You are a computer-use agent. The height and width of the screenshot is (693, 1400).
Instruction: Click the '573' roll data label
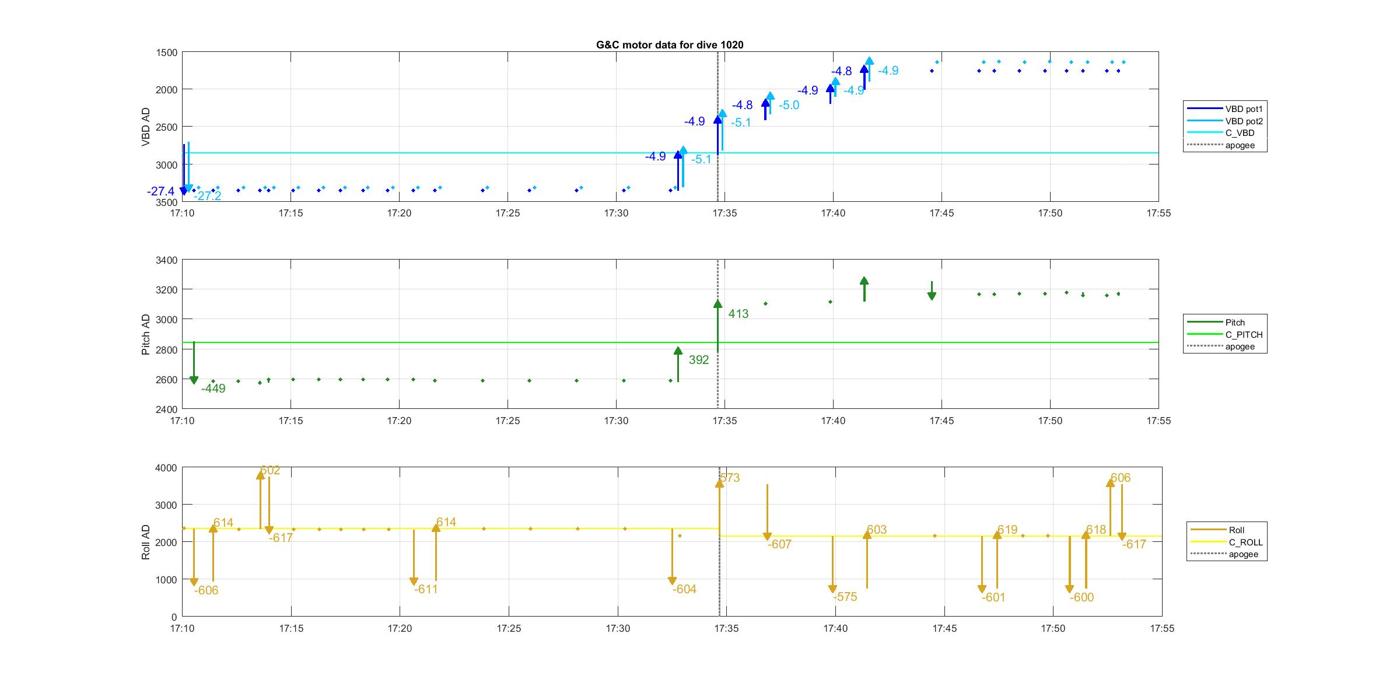[730, 478]
